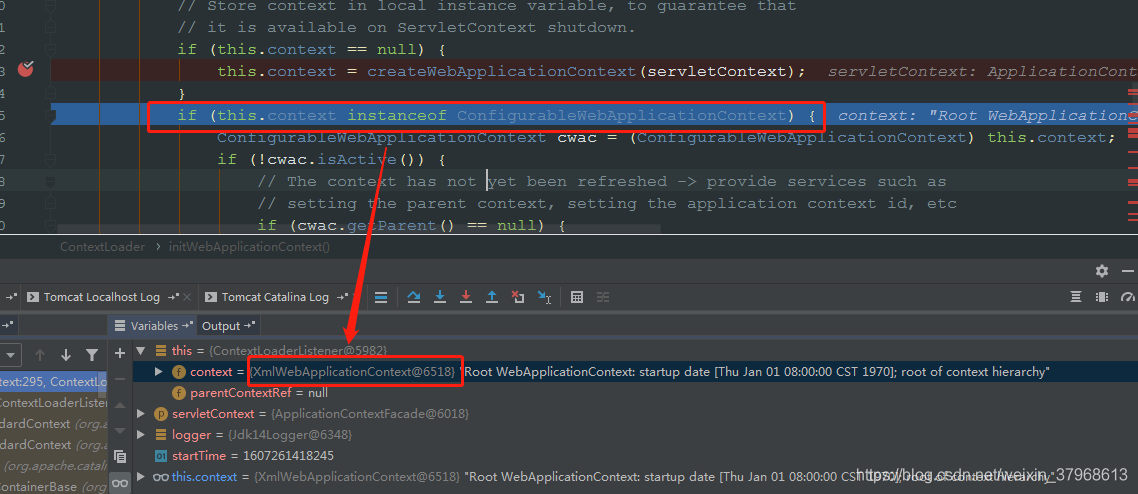Select frame starting with 'ContextLoaderListen'

(54, 403)
